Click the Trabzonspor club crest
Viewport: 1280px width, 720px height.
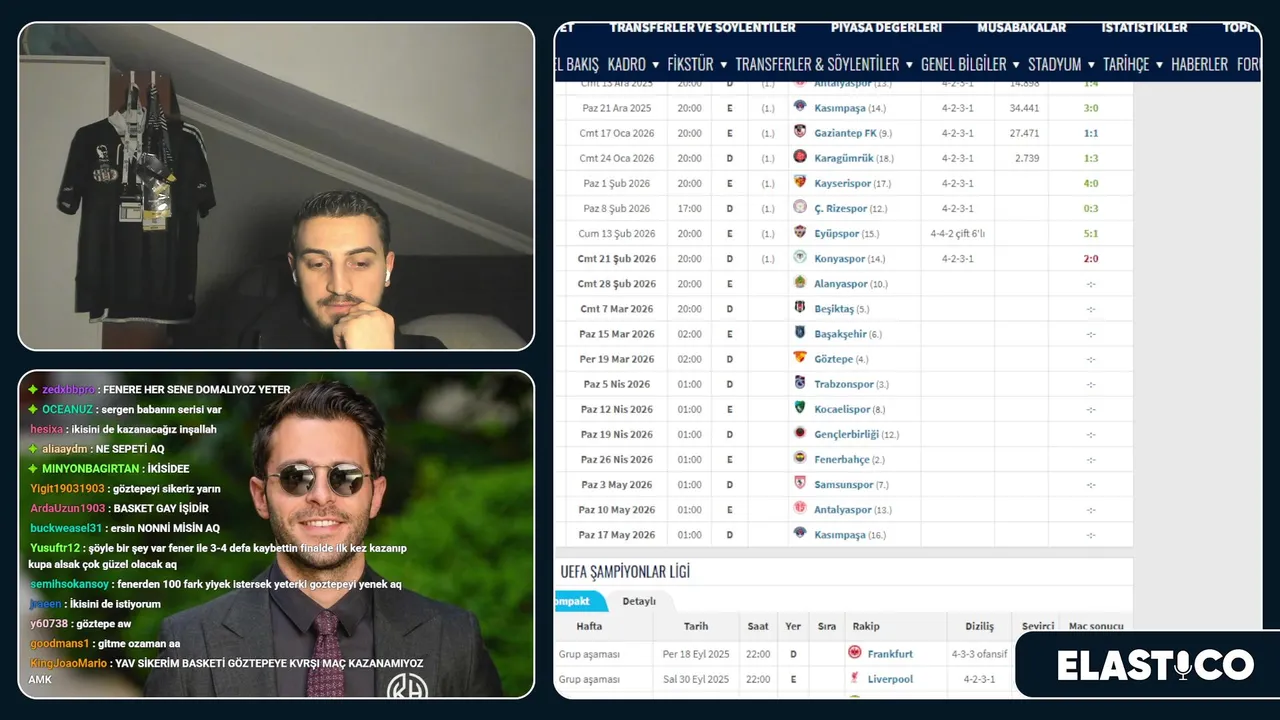(800, 383)
